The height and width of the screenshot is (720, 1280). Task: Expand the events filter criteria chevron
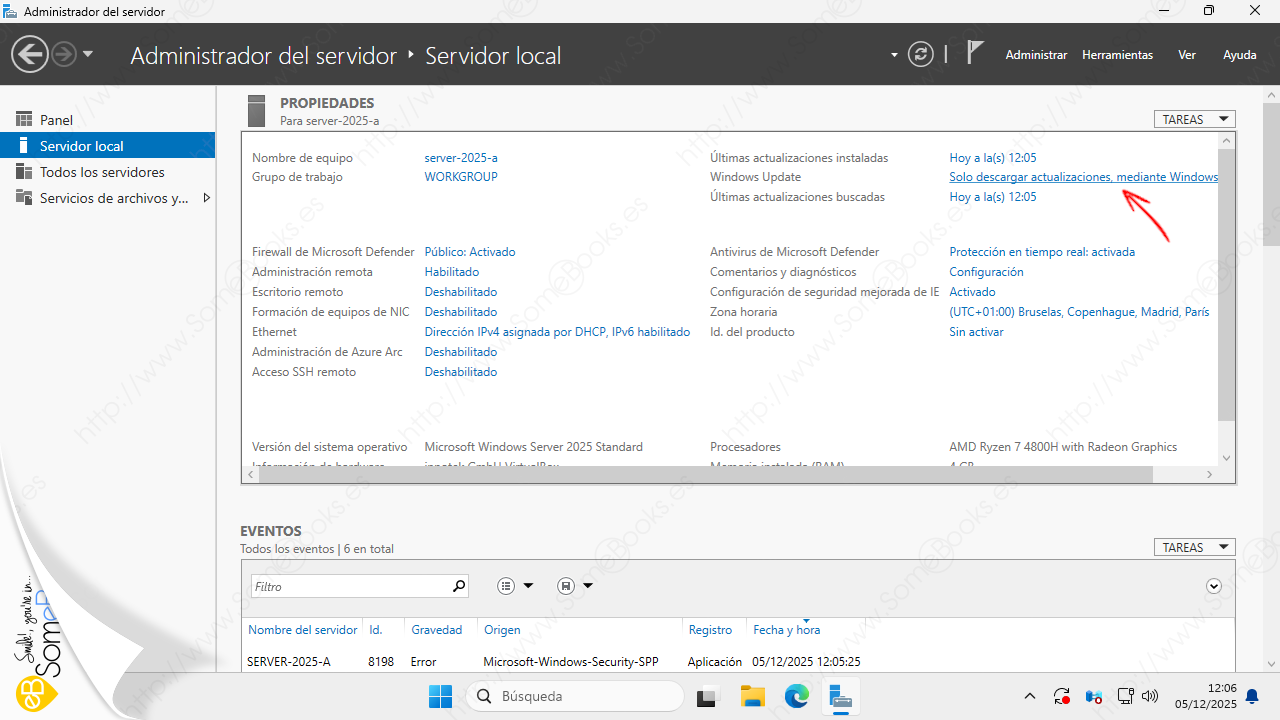coord(1214,587)
